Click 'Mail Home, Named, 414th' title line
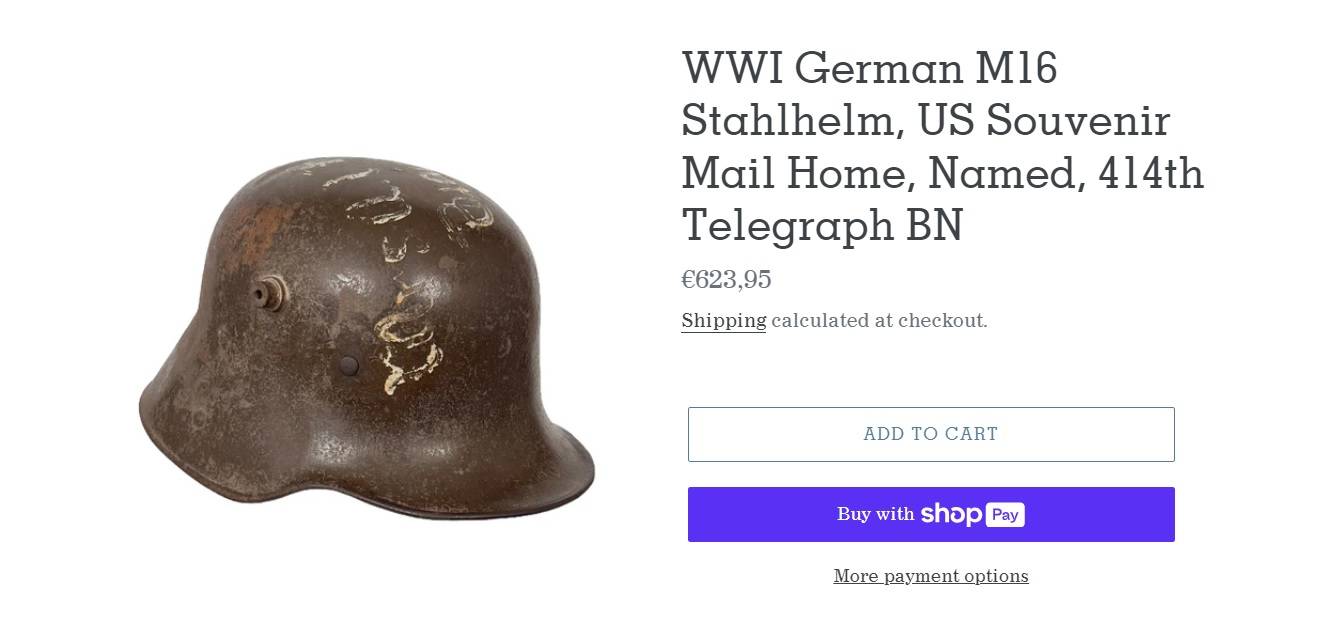Image resolution: width=1329 pixels, height=631 pixels. [x=943, y=173]
